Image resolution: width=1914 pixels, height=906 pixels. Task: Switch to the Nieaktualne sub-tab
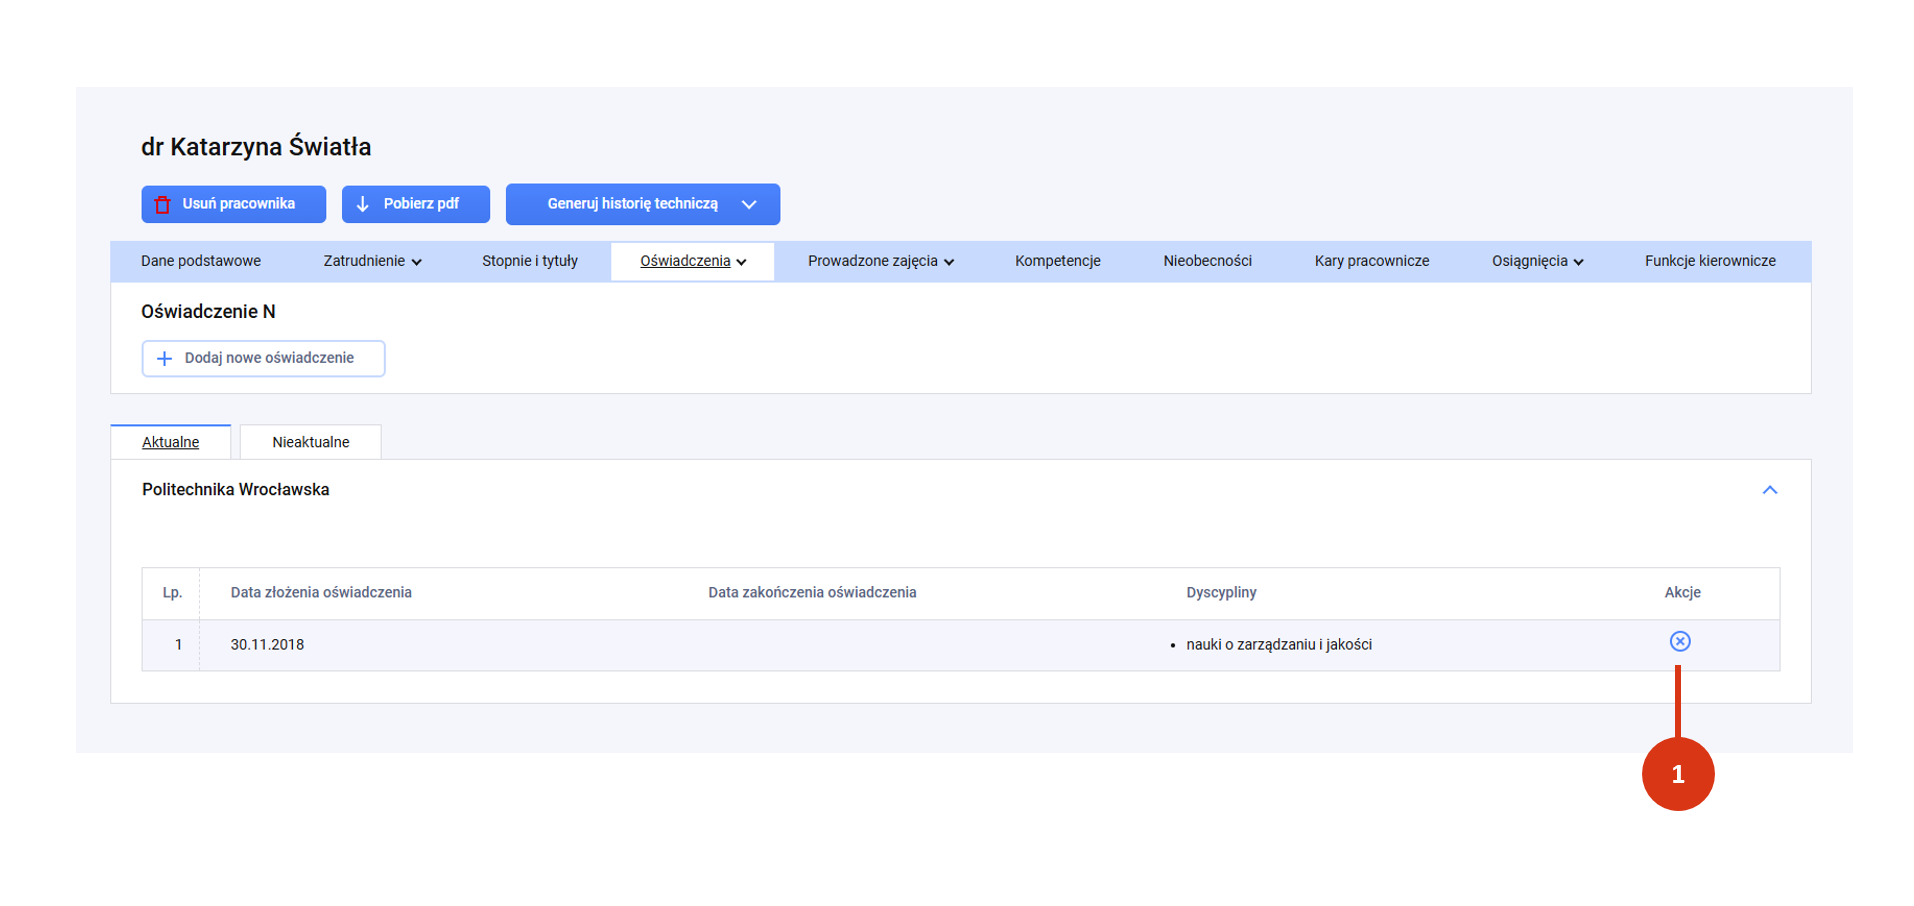pos(311,442)
